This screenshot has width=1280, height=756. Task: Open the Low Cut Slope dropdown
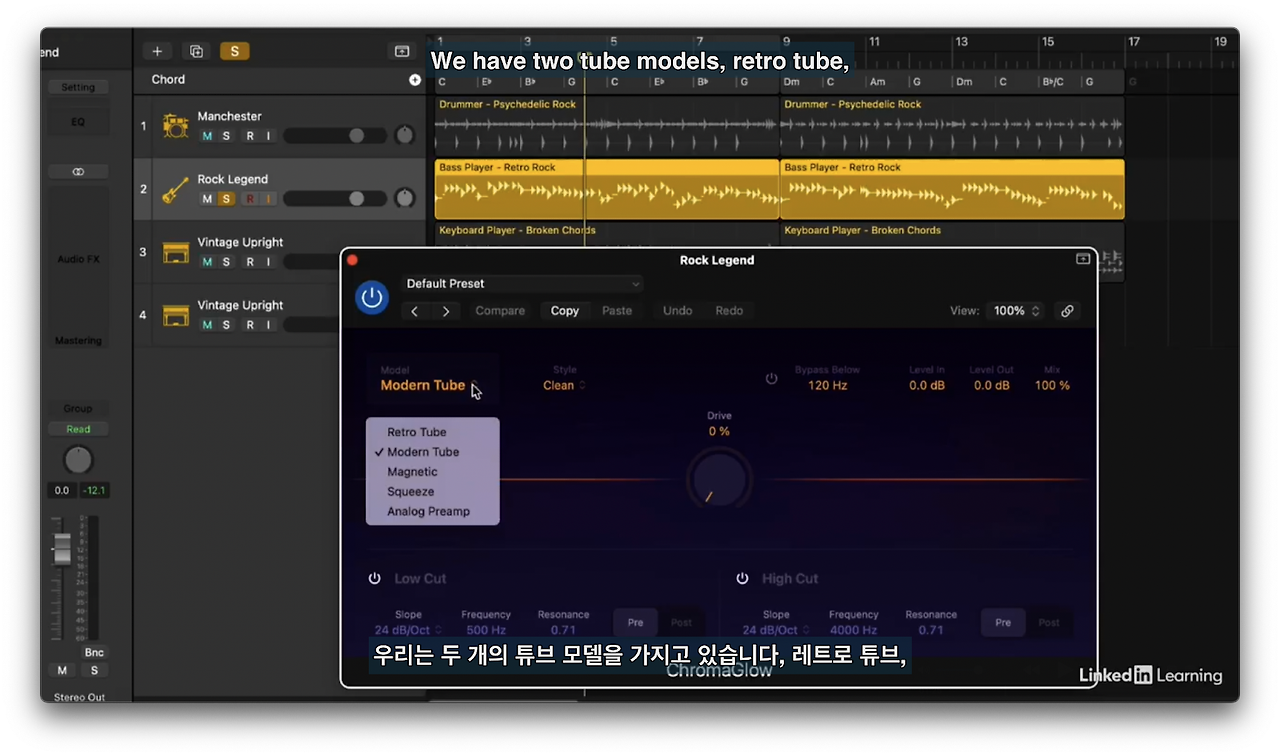pos(408,631)
